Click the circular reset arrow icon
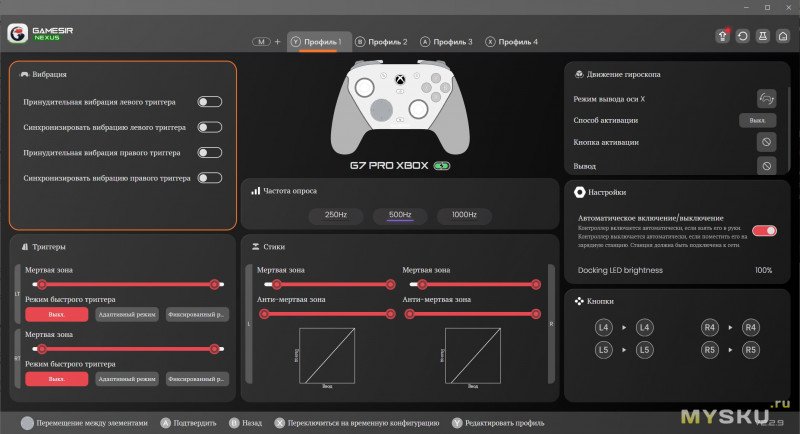The width and height of the screenshot is (800, 434). [x=743, y=35]
